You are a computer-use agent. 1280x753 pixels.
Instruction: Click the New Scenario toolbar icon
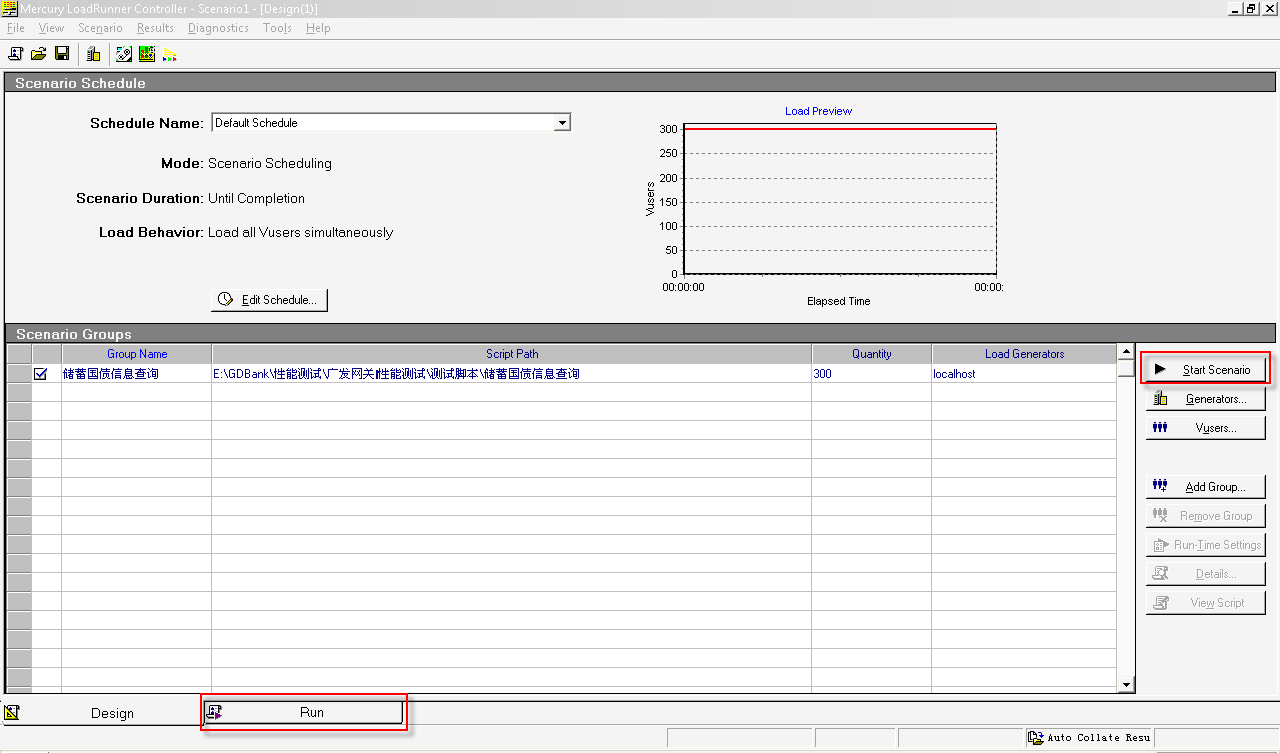[16, 54]
